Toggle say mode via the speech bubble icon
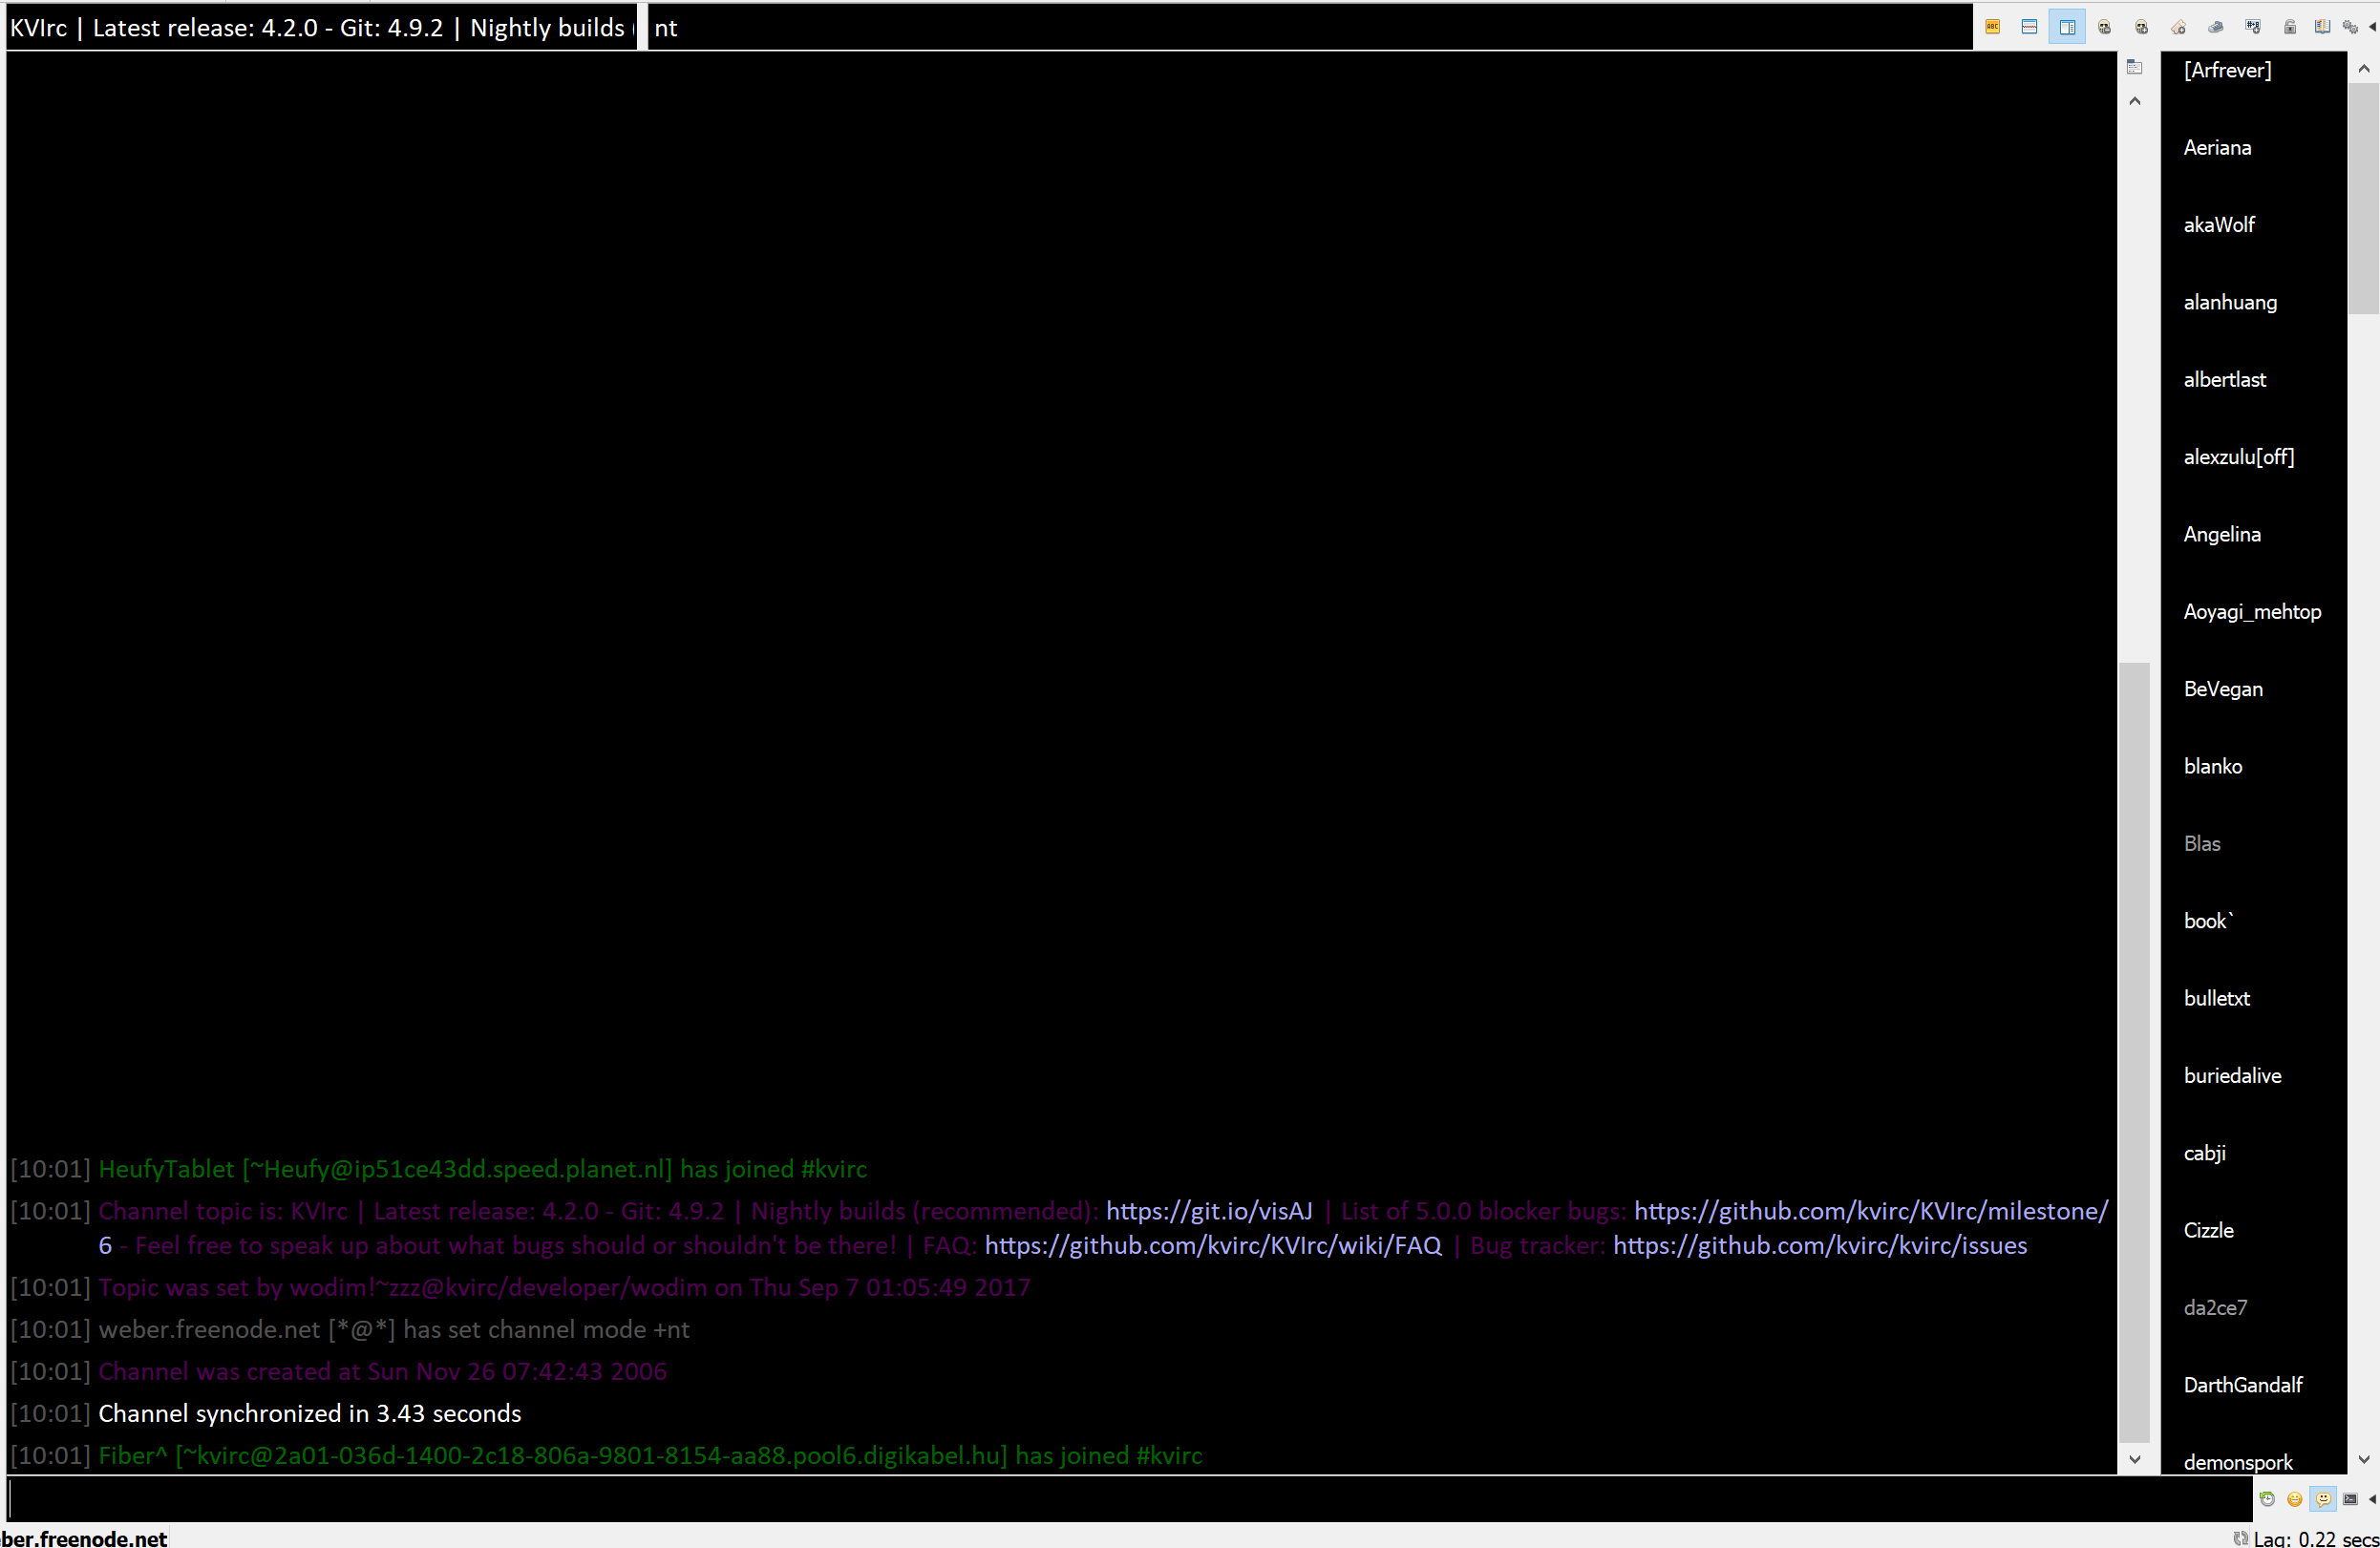Viewport: 2380px width, 1548px height. pyautogui.click(x=2323, y=1500)
